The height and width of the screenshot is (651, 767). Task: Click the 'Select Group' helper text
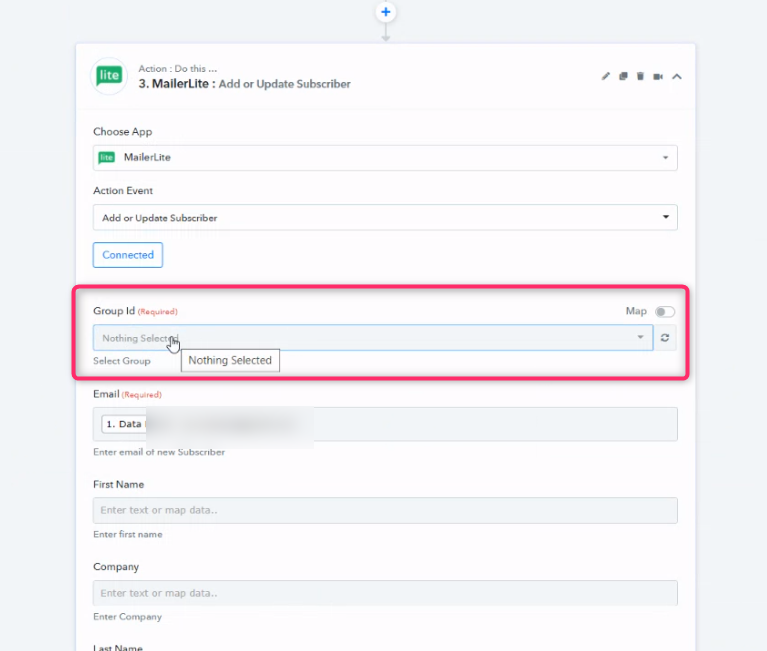pos(122,361)
